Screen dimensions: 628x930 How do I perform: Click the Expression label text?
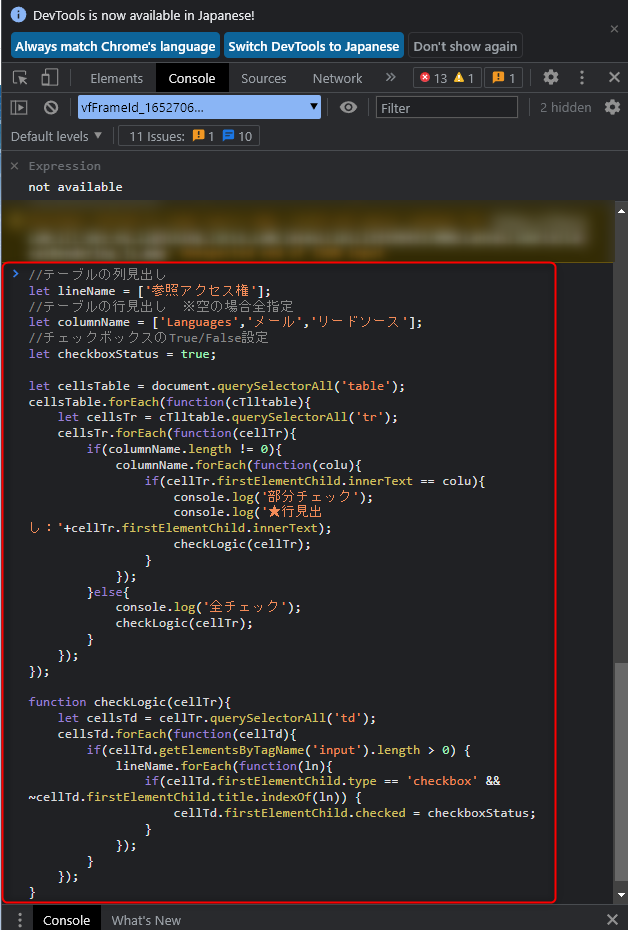coord(65,166)
